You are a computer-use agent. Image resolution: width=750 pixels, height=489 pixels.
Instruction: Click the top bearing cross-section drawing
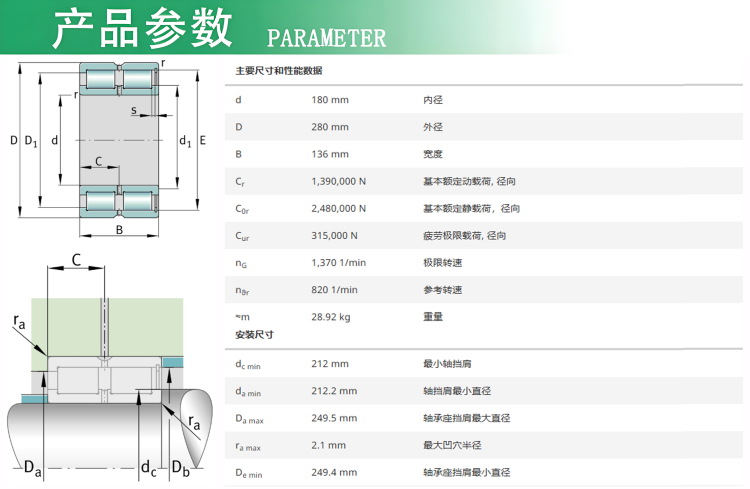(x=118, y=142)
